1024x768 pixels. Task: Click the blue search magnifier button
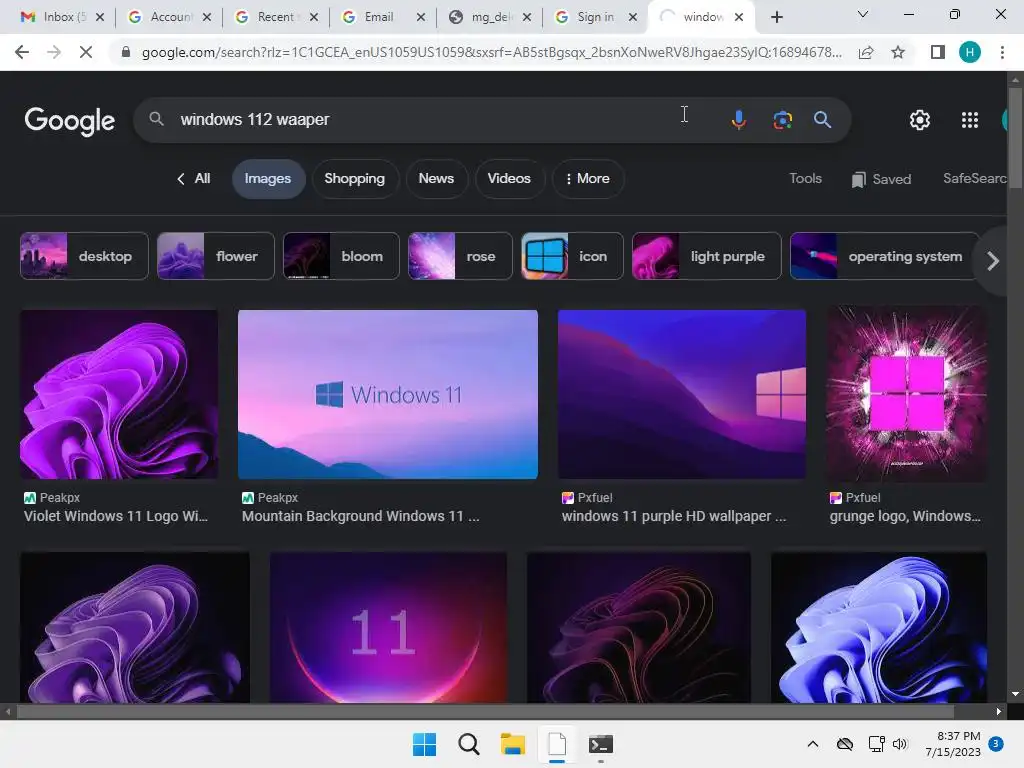(x=822, y=120)
